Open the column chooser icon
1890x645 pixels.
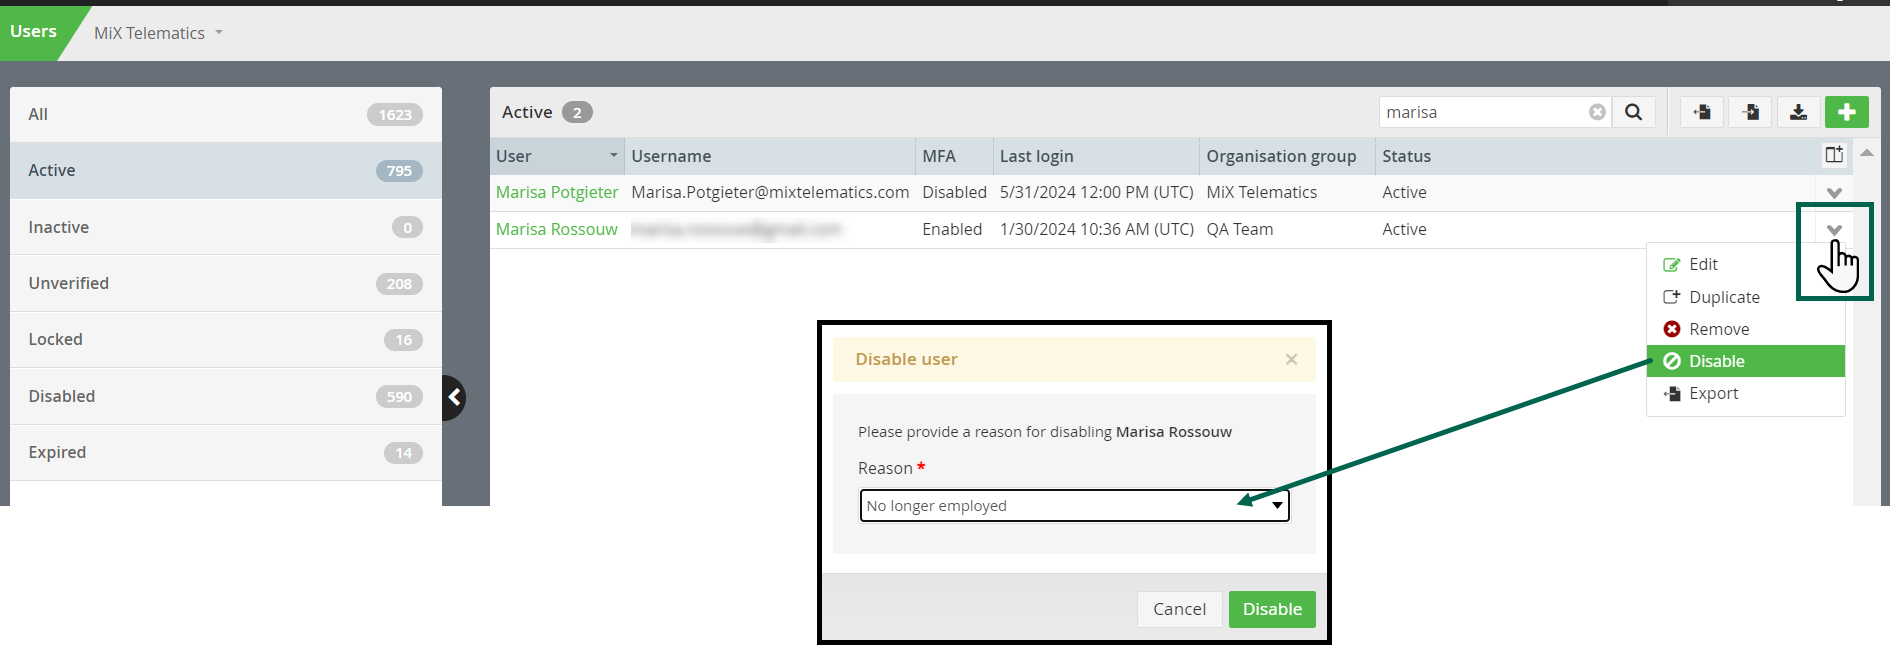[x=1834, y=155]
